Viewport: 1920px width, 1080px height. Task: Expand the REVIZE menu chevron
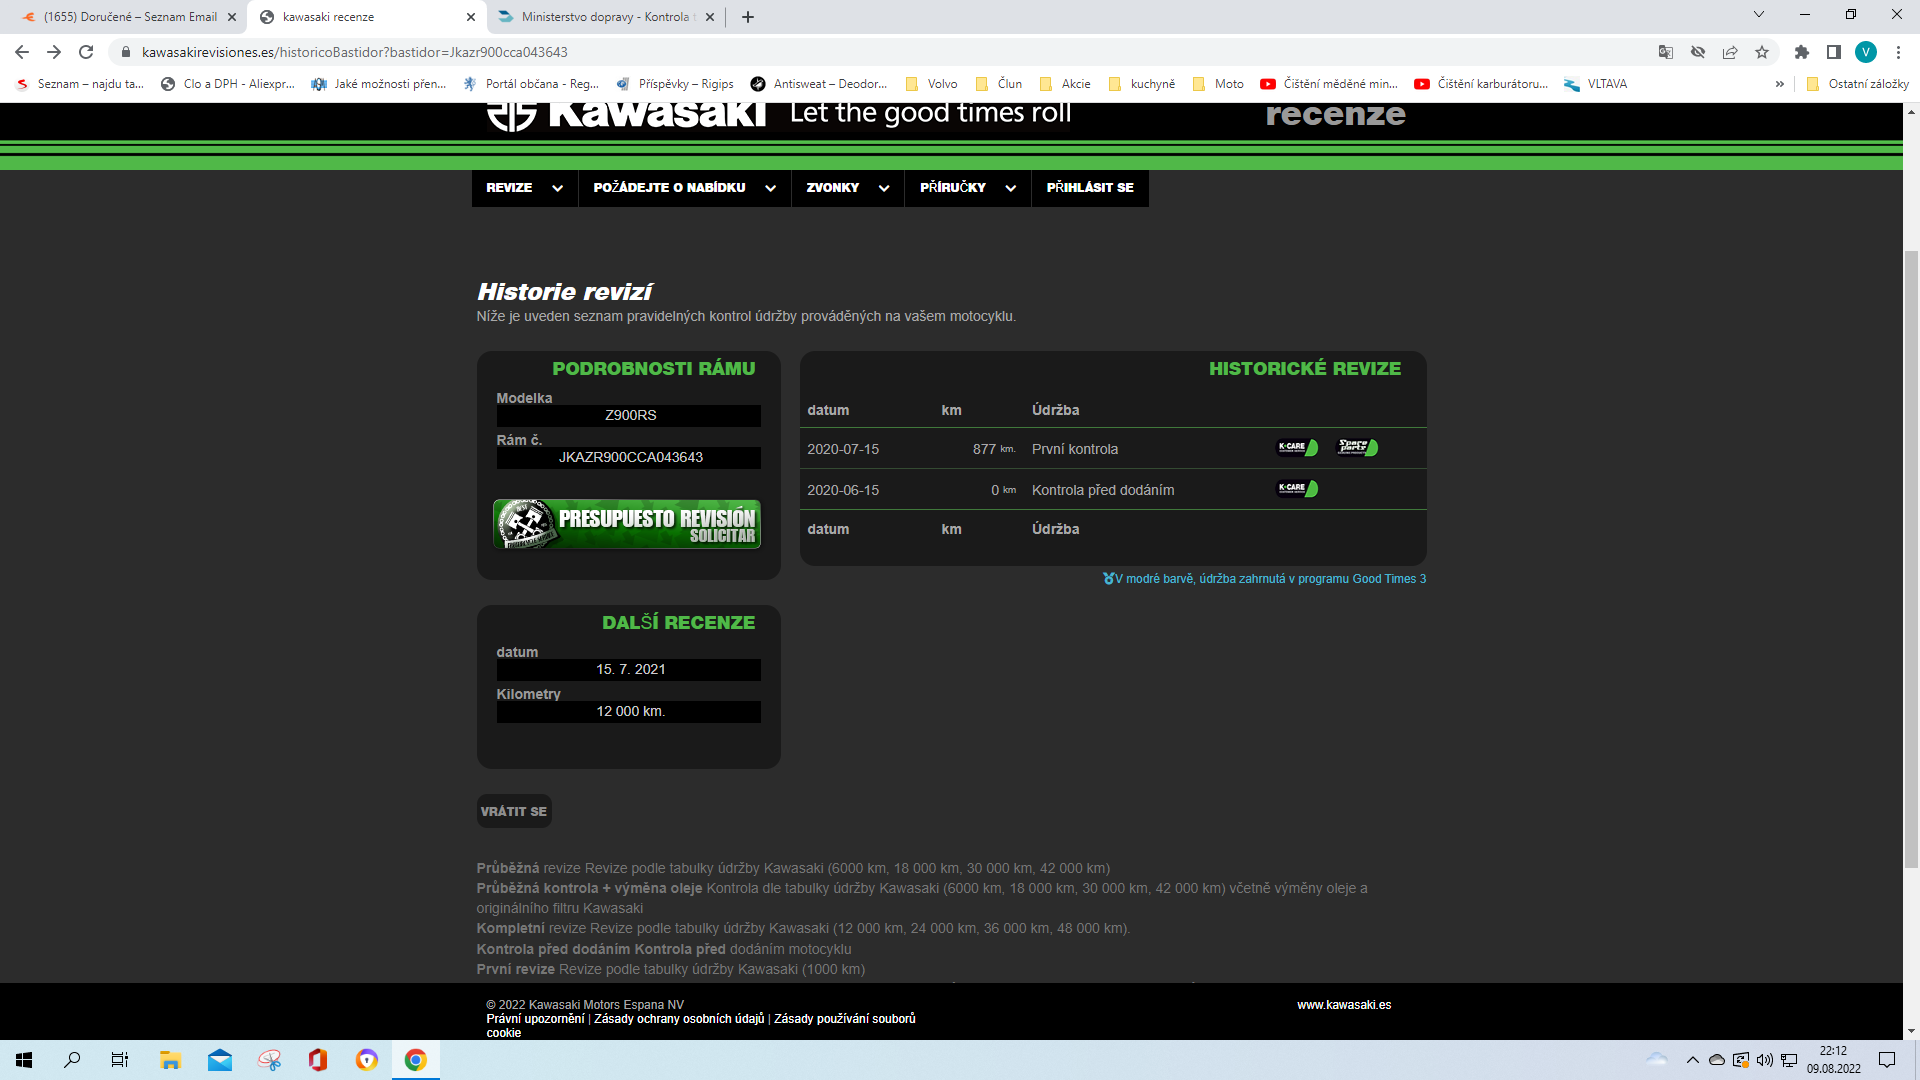coord(557,188)
